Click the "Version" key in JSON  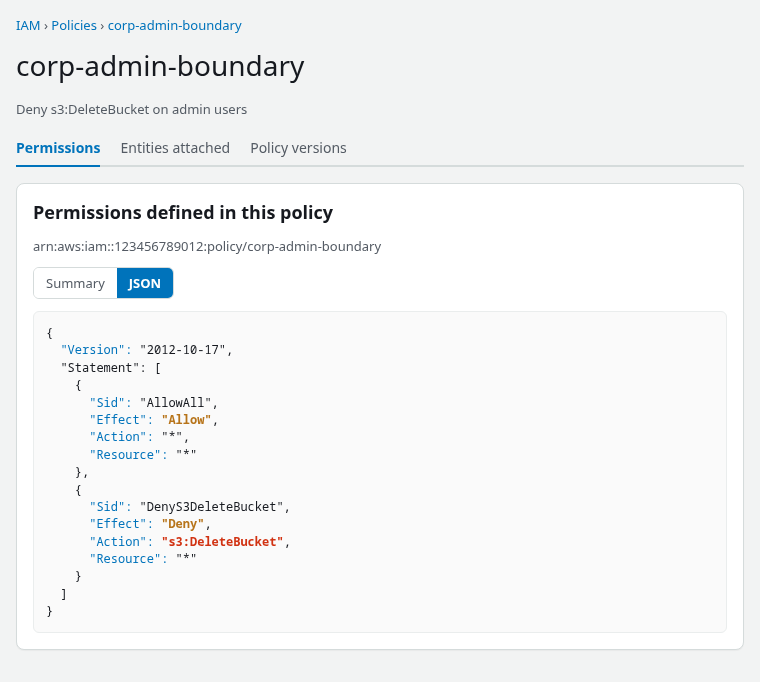93,350
